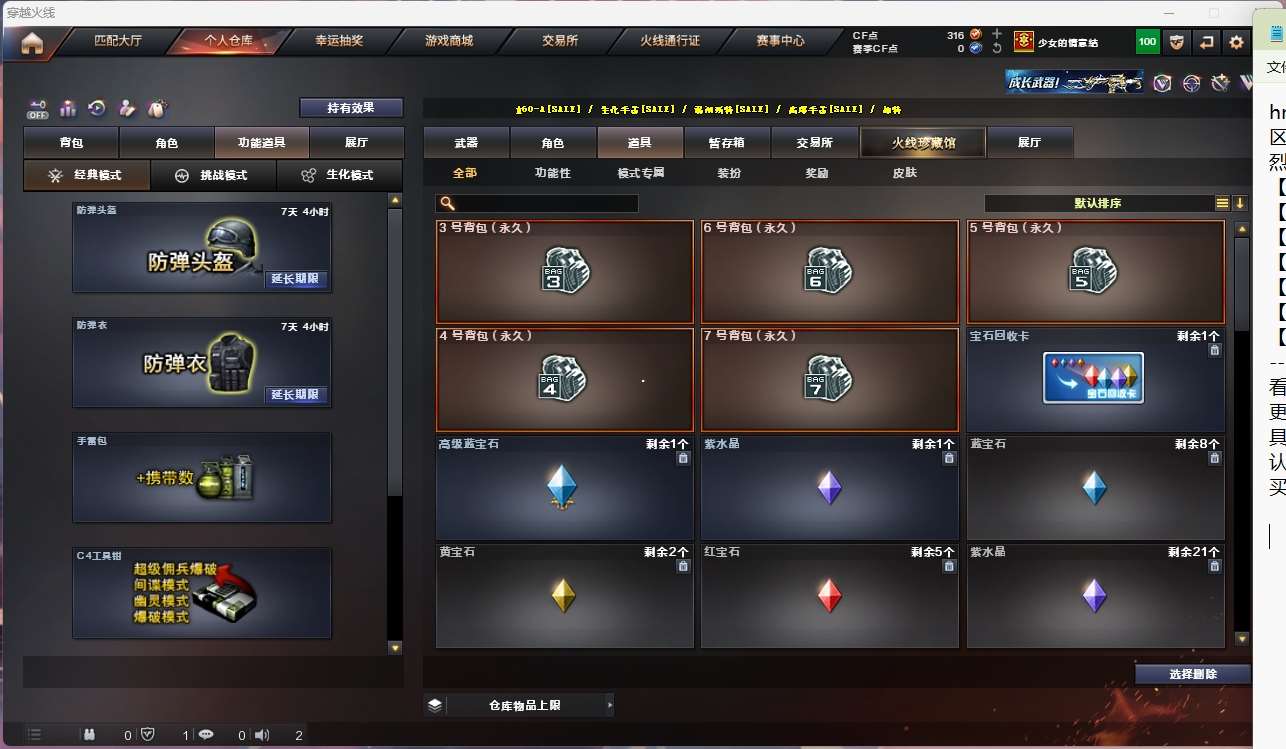Screen dimensions: 1286x749
Task: Click the item search input field
Action: pos(537,203)
